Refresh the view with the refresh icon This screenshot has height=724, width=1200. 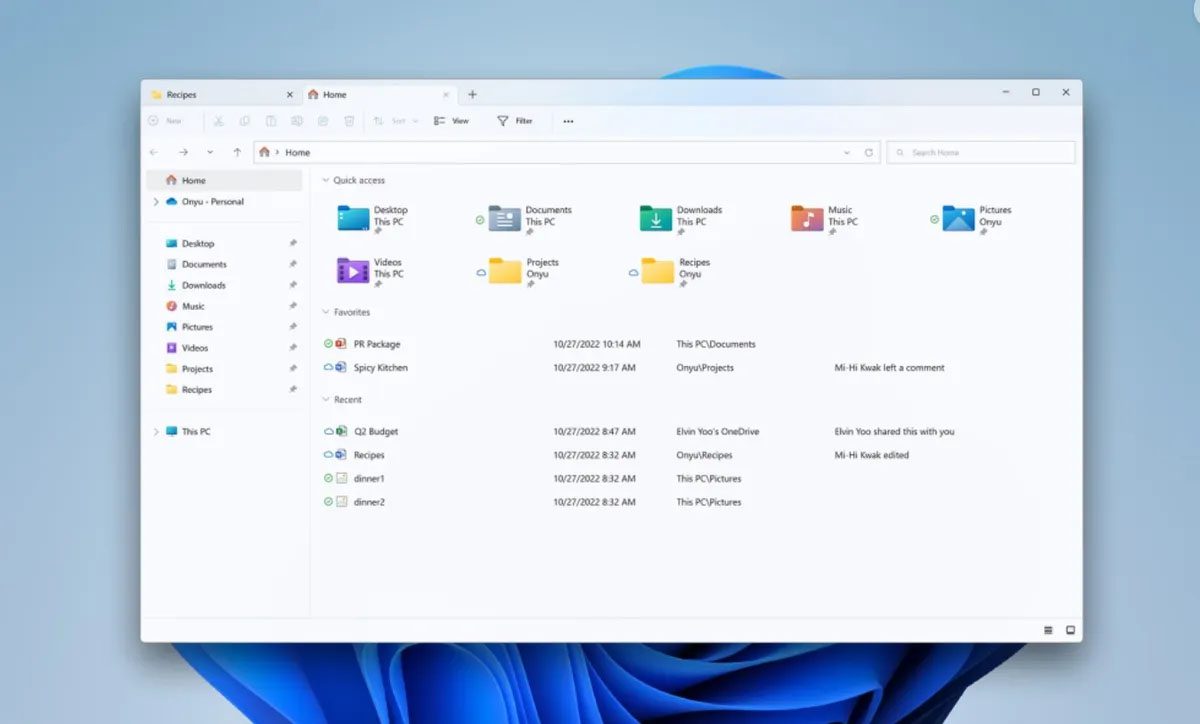pyautogui.click(x=868, y=152)
